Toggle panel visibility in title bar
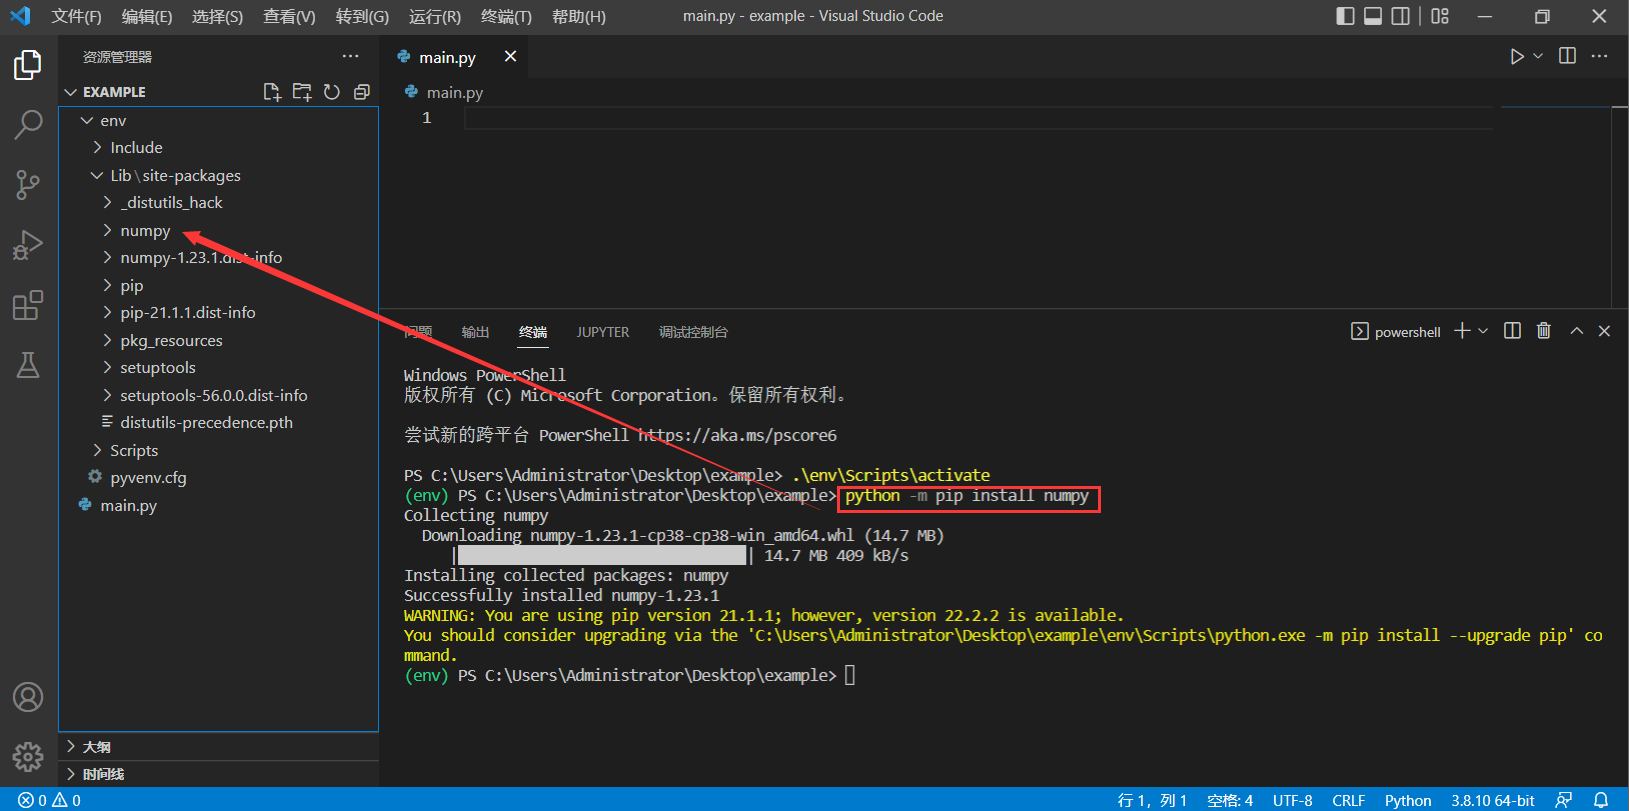1629x811 pixels. [x=1373, y=16]
